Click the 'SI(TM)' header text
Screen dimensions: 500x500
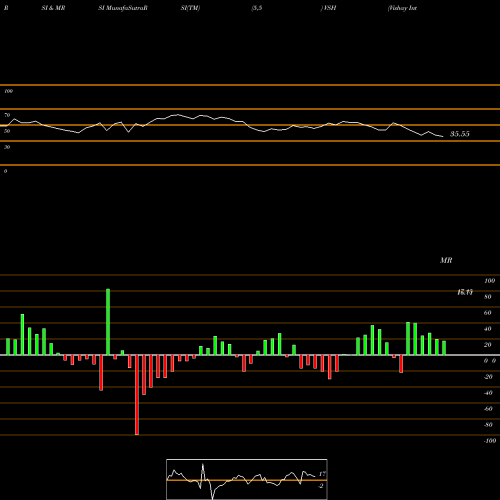190,8
